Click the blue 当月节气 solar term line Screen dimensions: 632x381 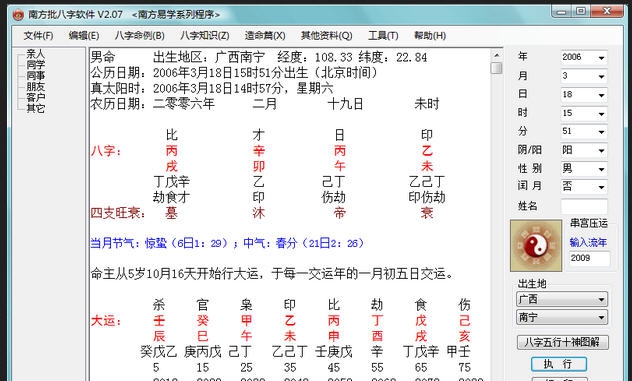227,243
